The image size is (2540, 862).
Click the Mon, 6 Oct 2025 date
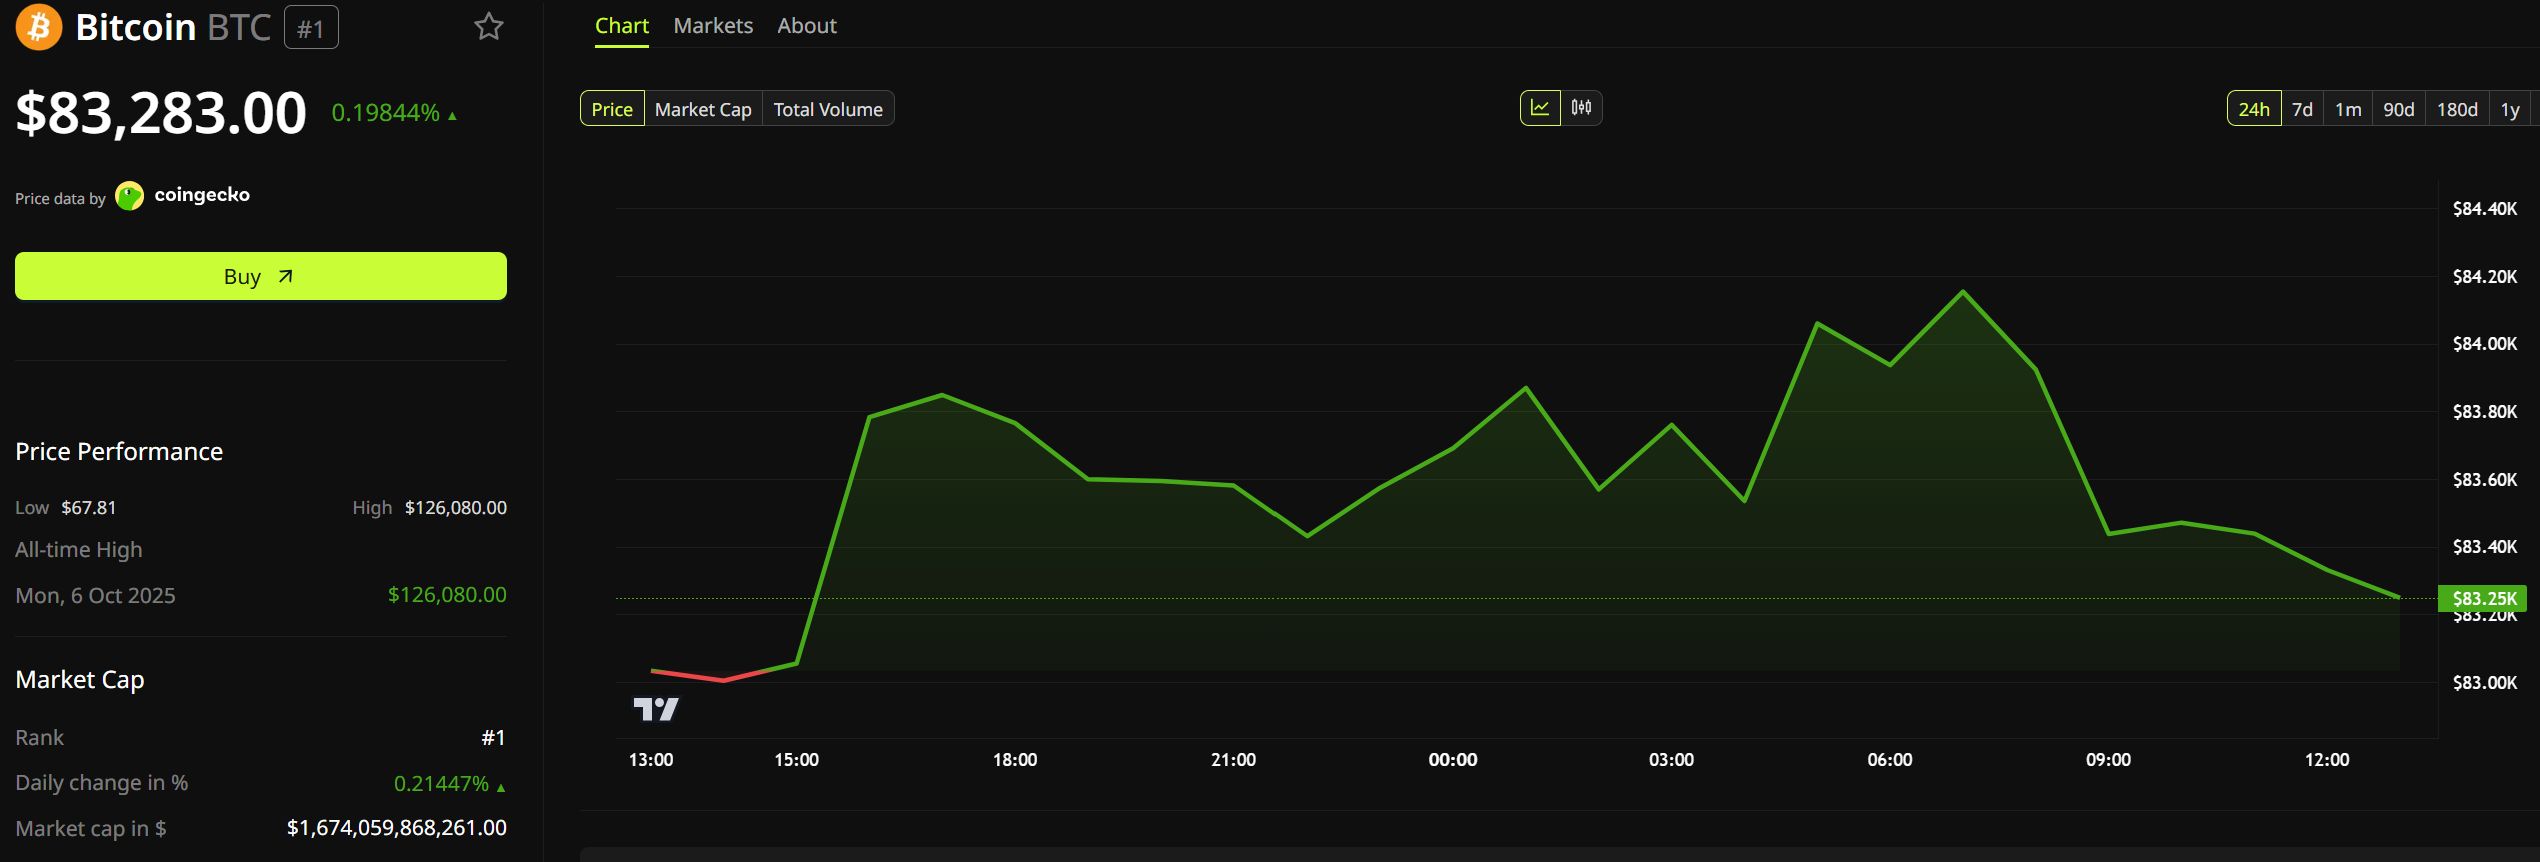[x=95, y=596]
